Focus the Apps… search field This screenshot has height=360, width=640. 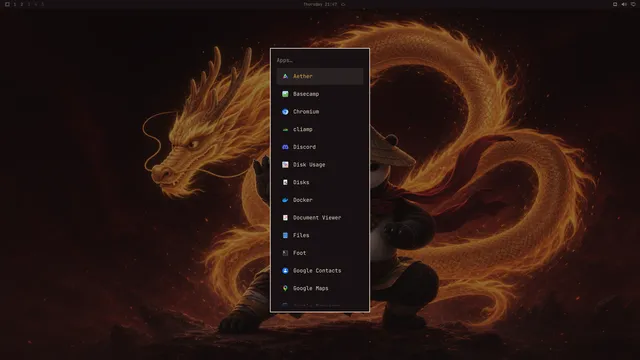click(x=320, y=60)
